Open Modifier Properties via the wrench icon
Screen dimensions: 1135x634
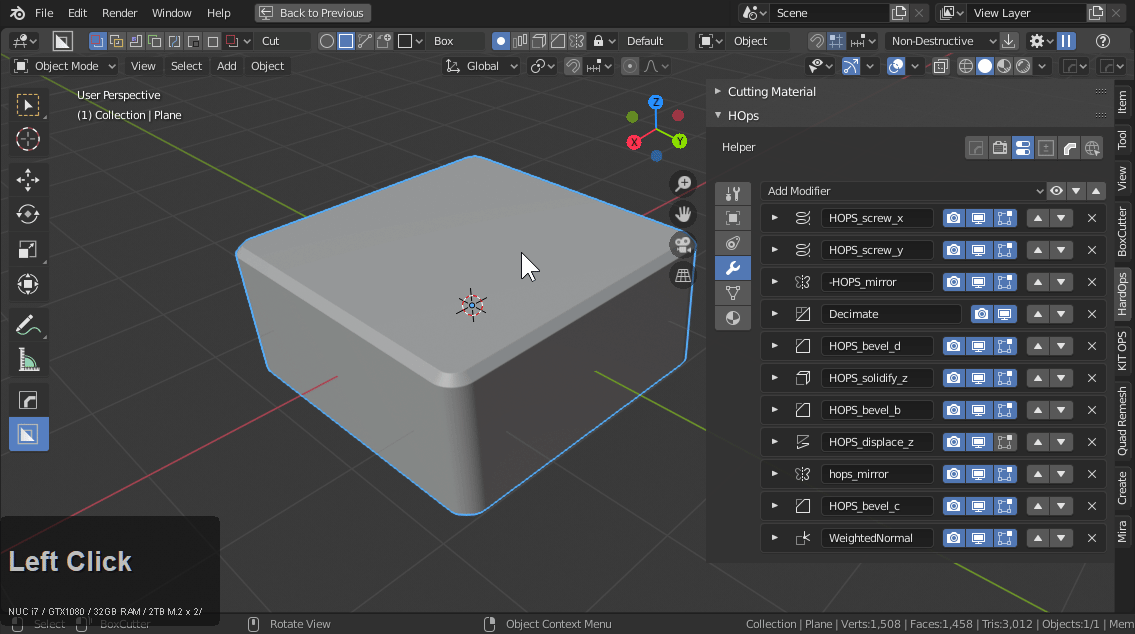coord(733,268)
